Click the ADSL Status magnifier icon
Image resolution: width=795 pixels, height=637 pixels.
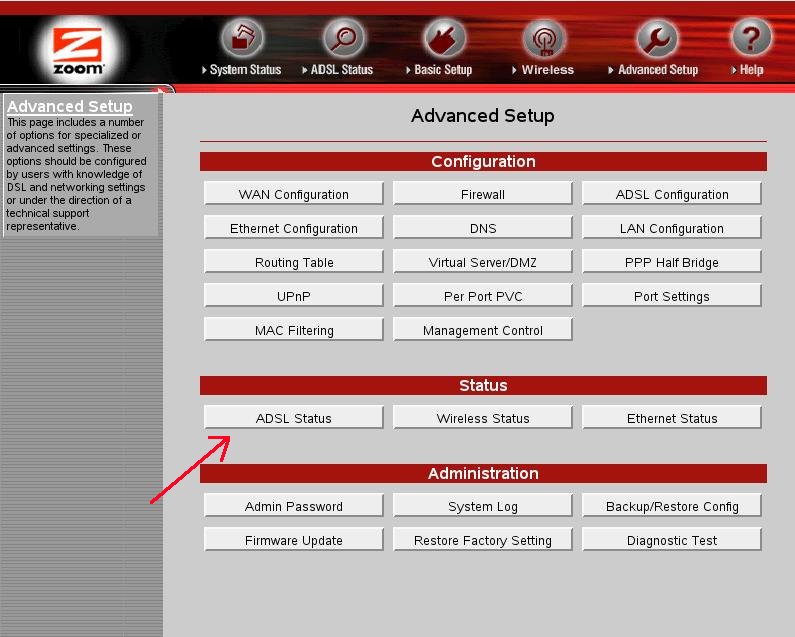(344, 37)
